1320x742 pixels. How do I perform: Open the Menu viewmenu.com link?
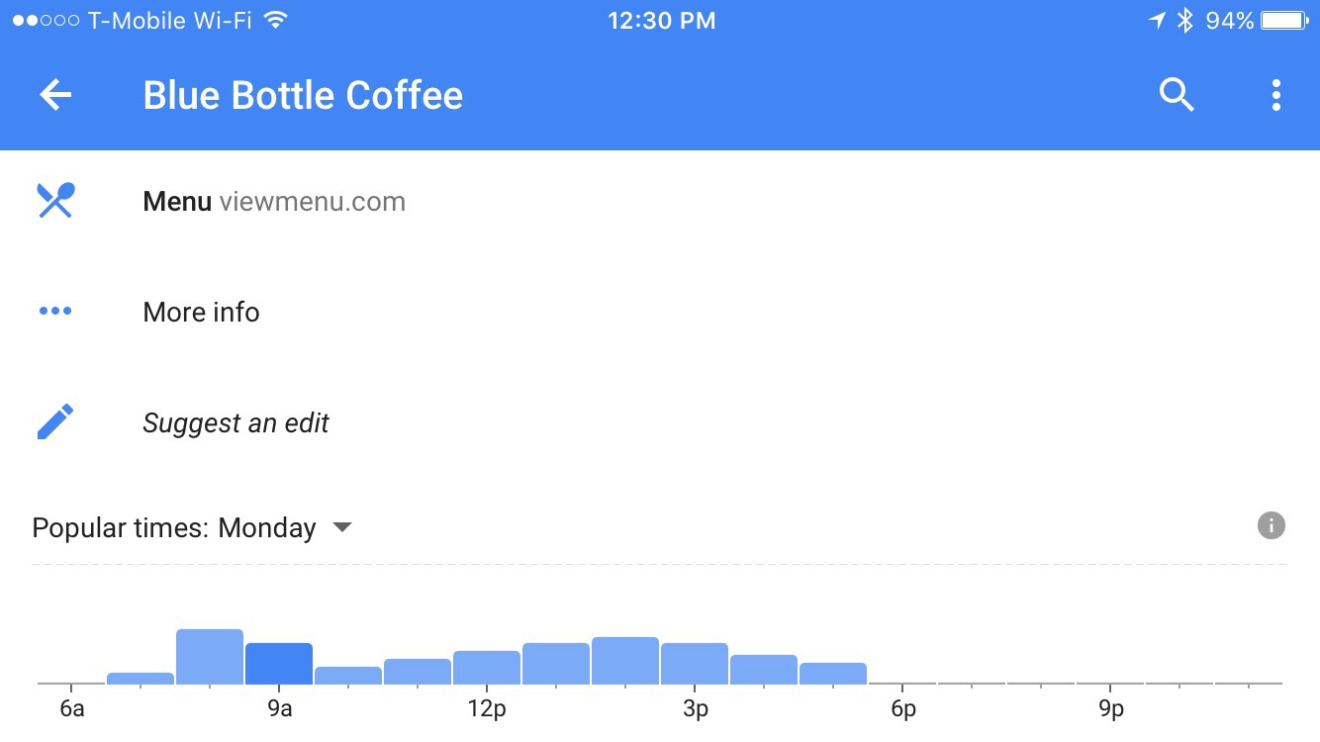pos(274,201)
